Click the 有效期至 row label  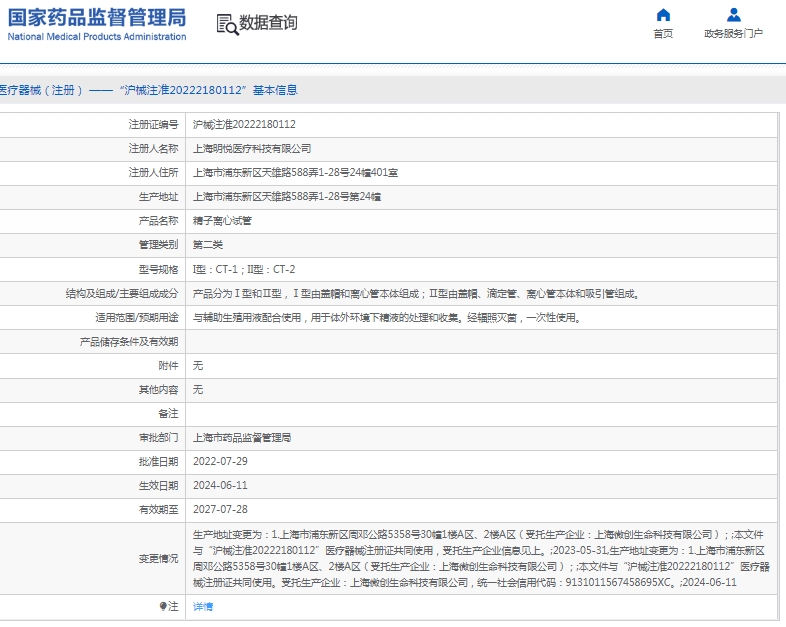(x=158, y=510)
